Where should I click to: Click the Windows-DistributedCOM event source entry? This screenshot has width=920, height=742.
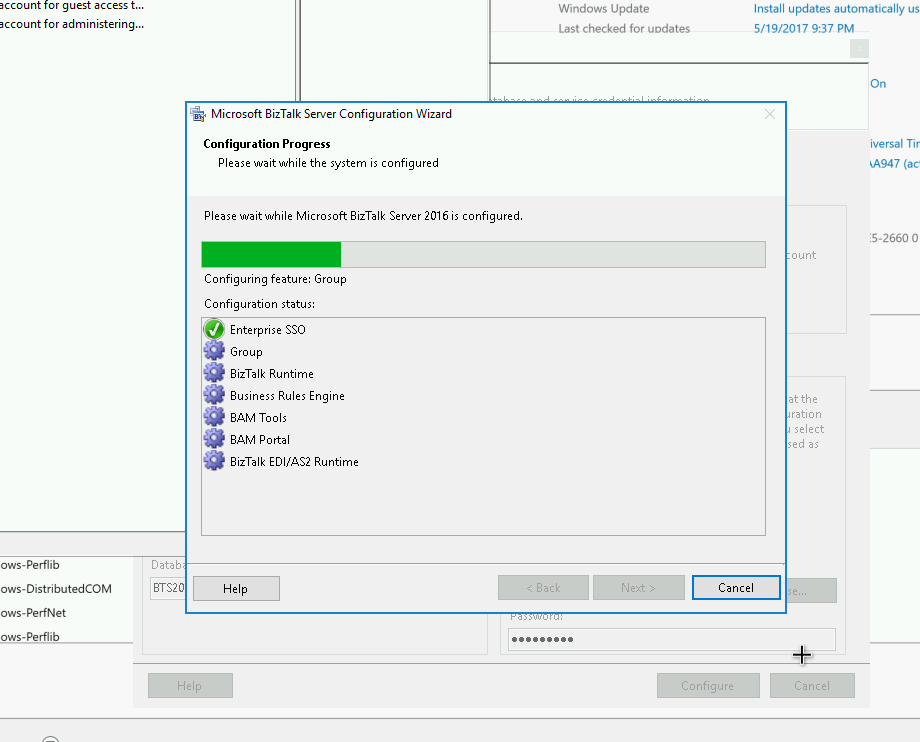56,589
